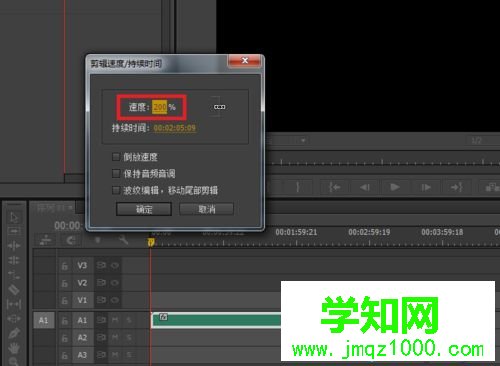500x366 pixels.
Task: Enable the 波纹编辑 ripple edit checkbox
Action: click(x=116, y=190)
